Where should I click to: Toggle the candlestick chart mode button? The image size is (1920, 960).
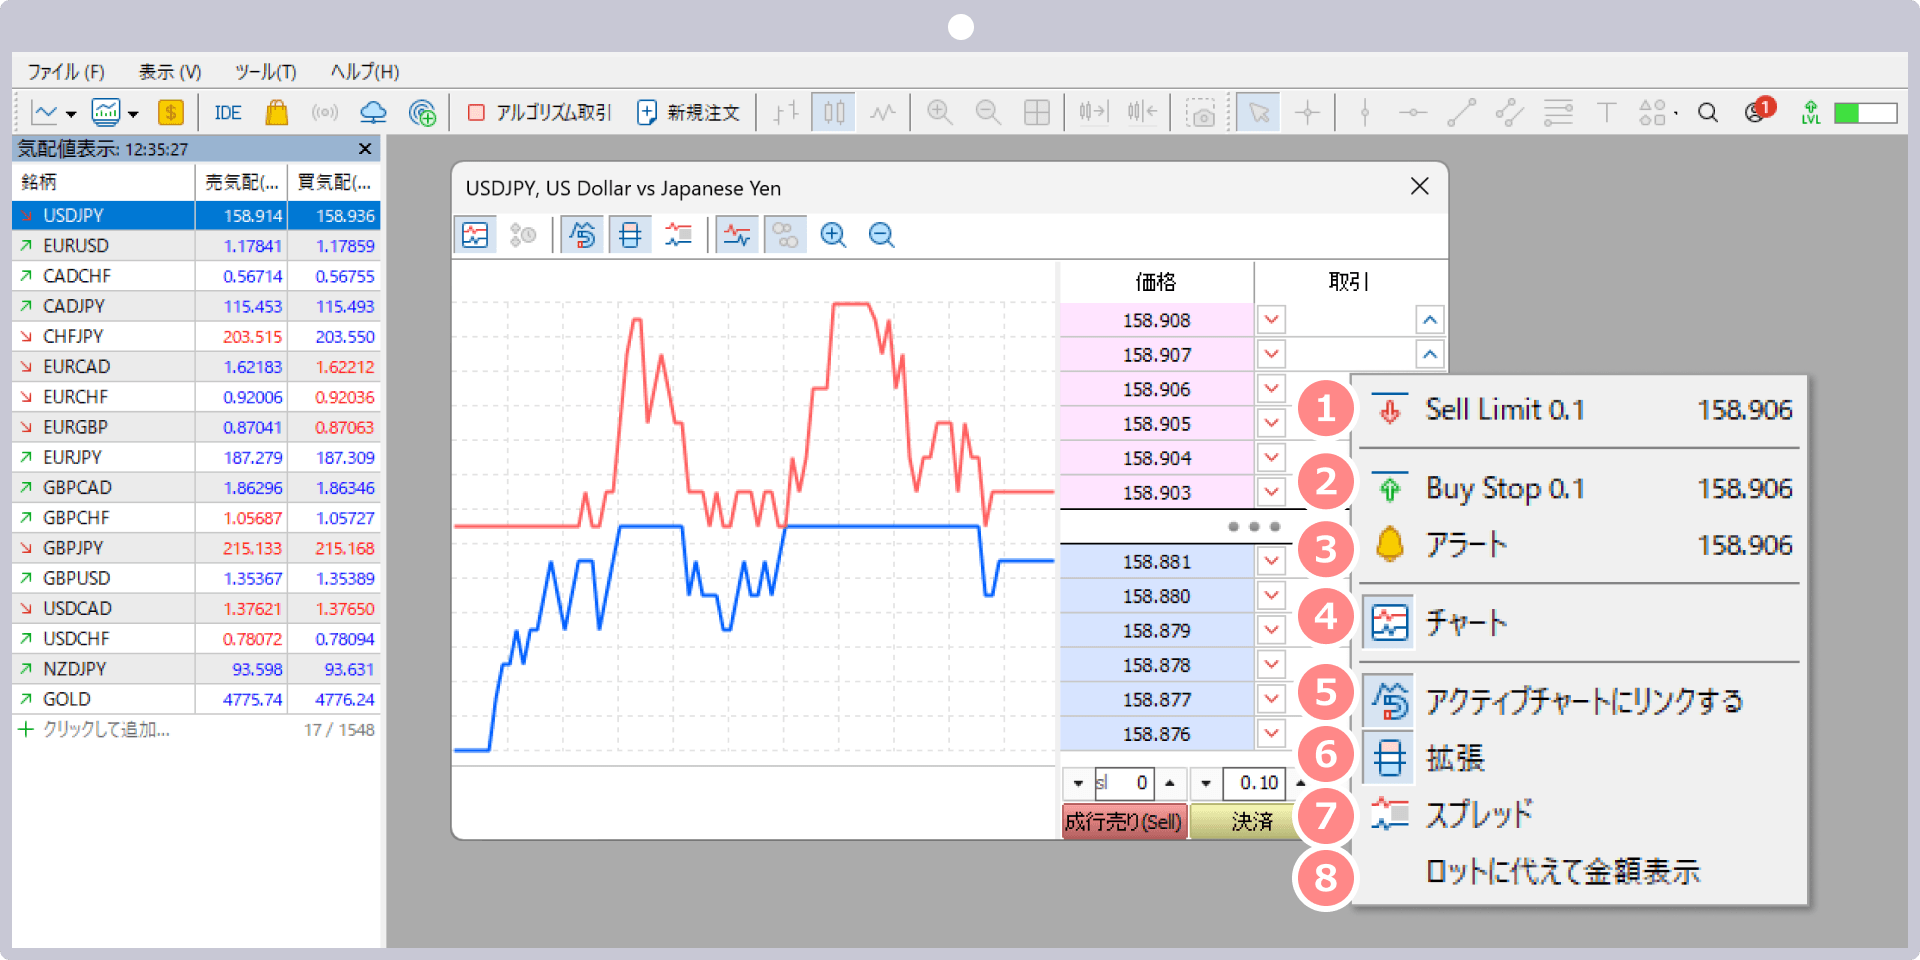point(834,113)
